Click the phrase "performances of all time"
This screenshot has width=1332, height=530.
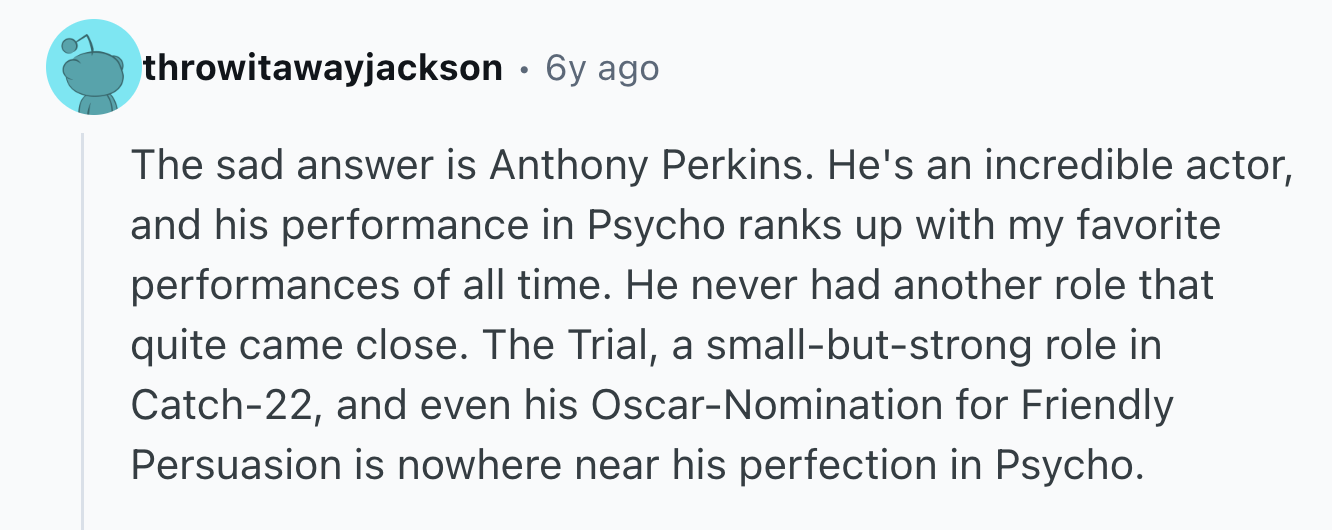point(364,285)
